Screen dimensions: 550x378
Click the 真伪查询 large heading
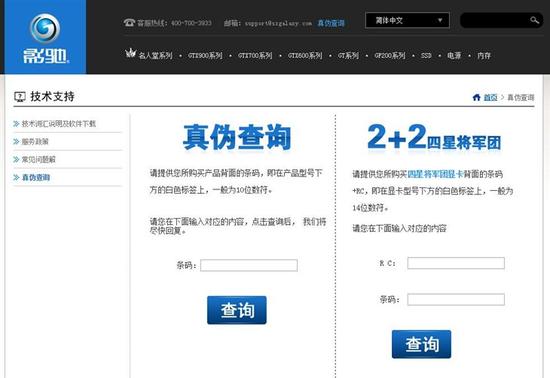(237, 137)
